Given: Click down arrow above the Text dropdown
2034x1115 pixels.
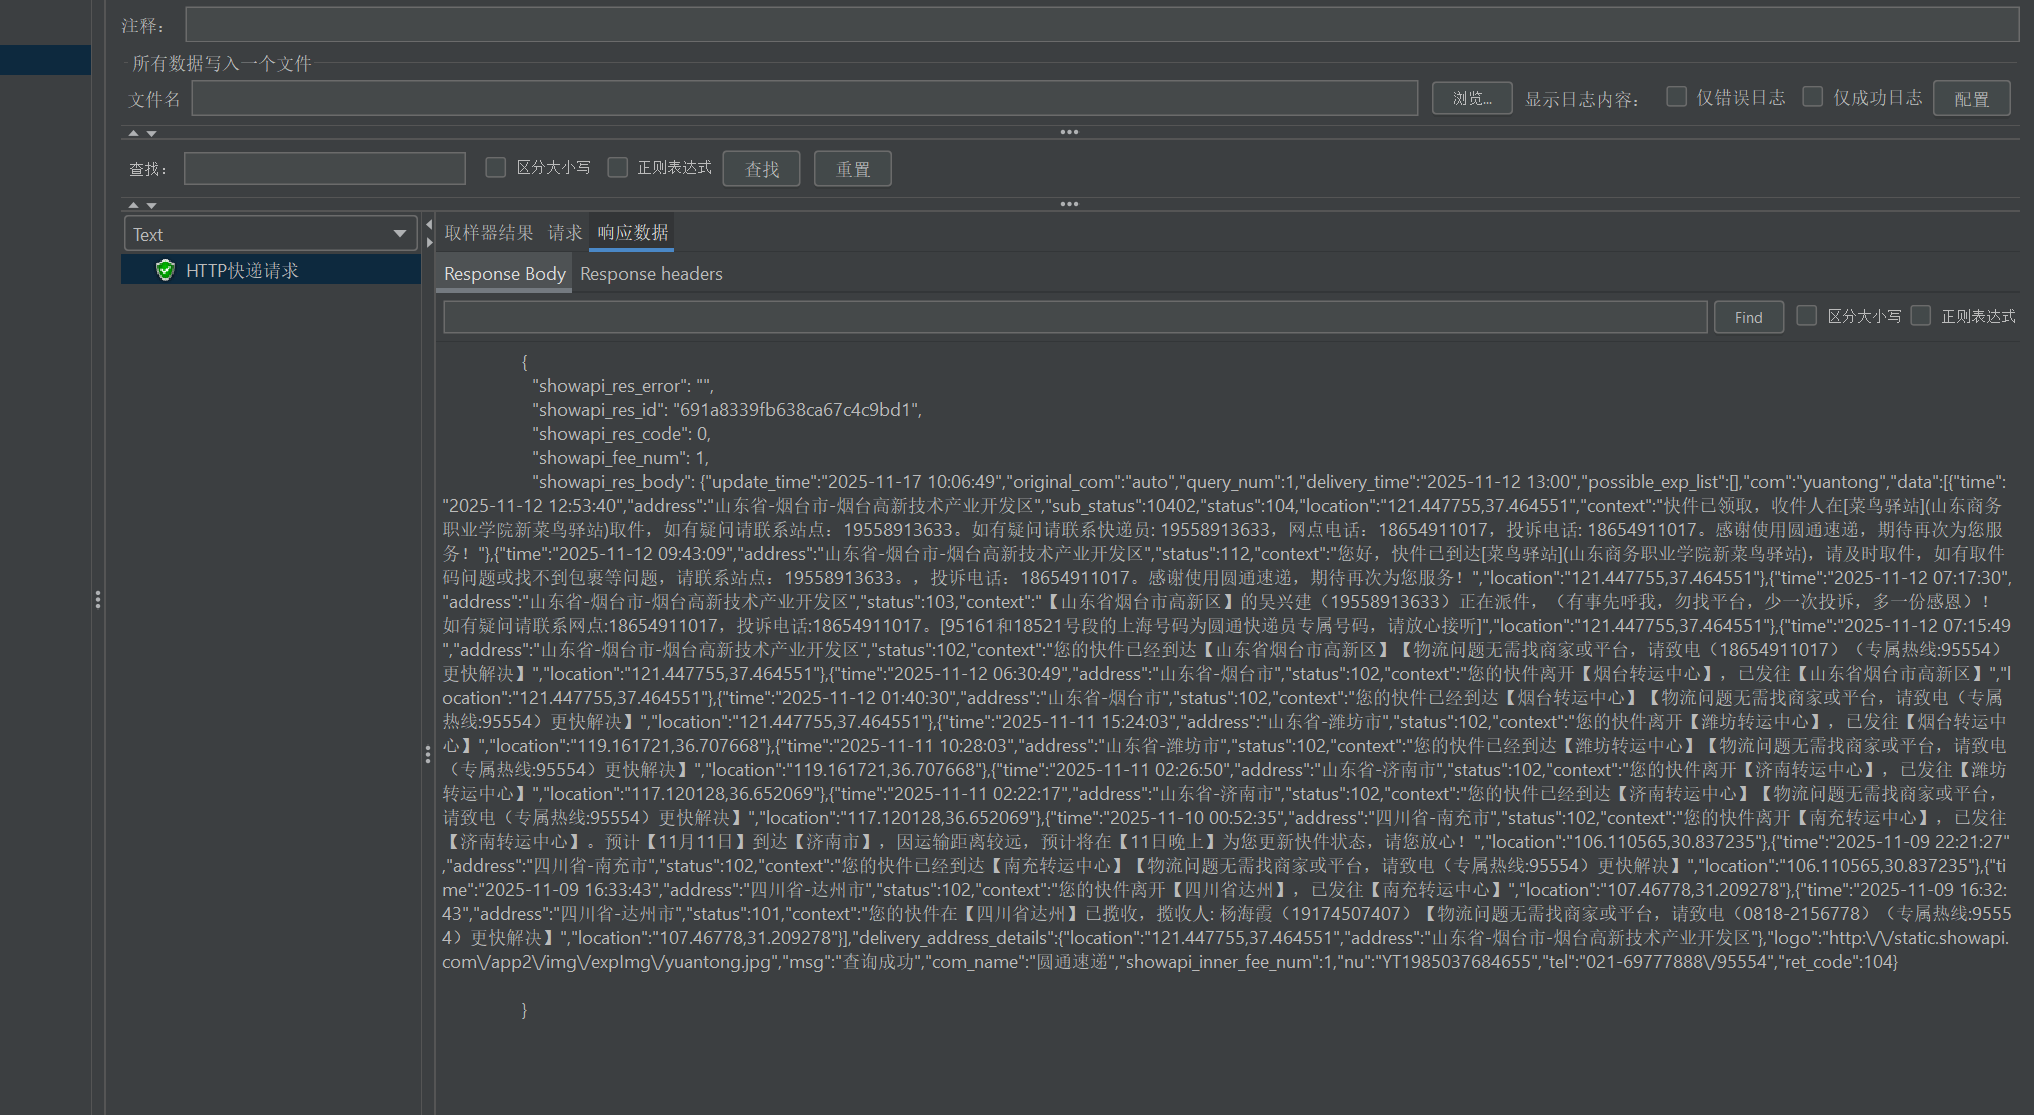Looking at the screenshot, I should coord(152,205).
